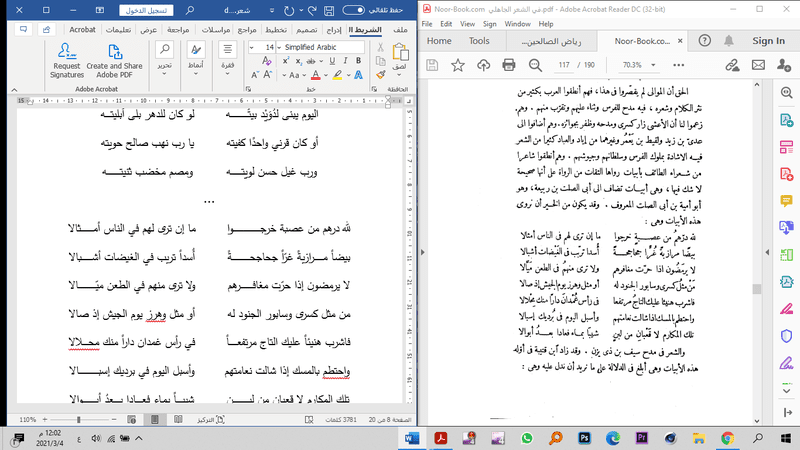
Task: Click the more tools ellipsis in Acrobat toolbar
Action: (679, 65)
